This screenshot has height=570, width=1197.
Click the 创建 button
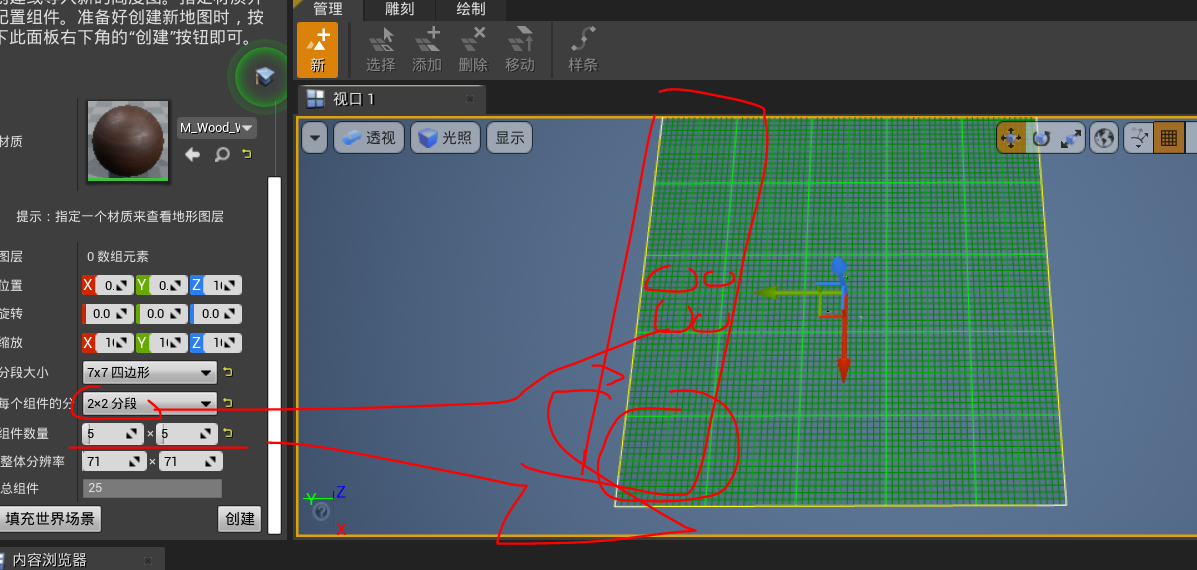(240, 520)
